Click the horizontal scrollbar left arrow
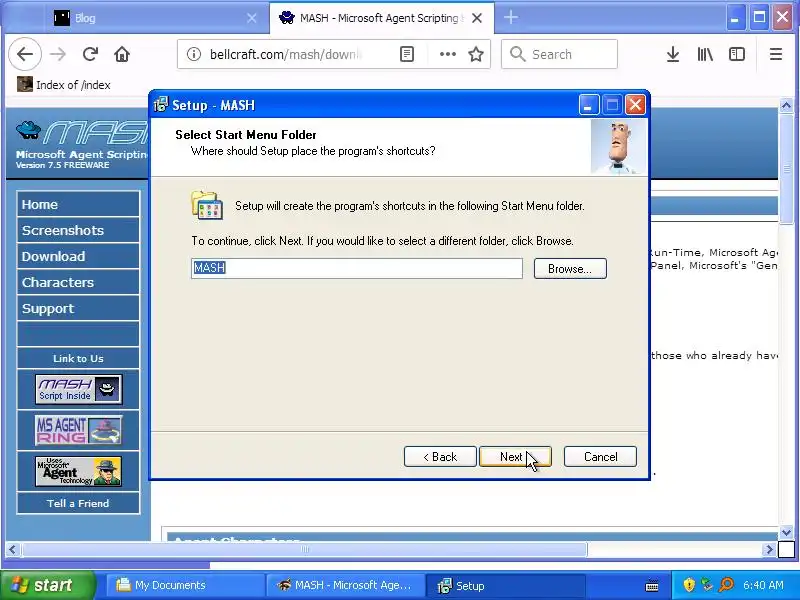800x600 pixels. tap(13, 549)
